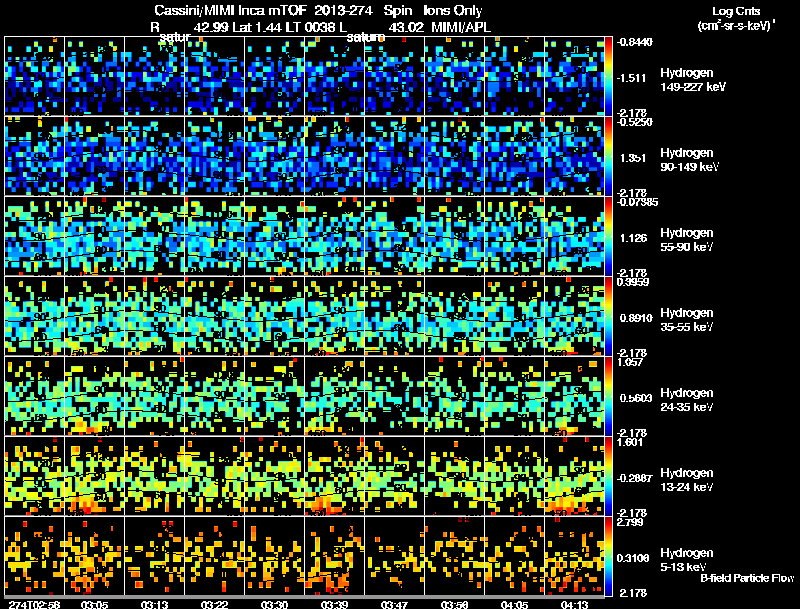
Task: Click the 03:22 time axis label
Action: coord(214,604)
